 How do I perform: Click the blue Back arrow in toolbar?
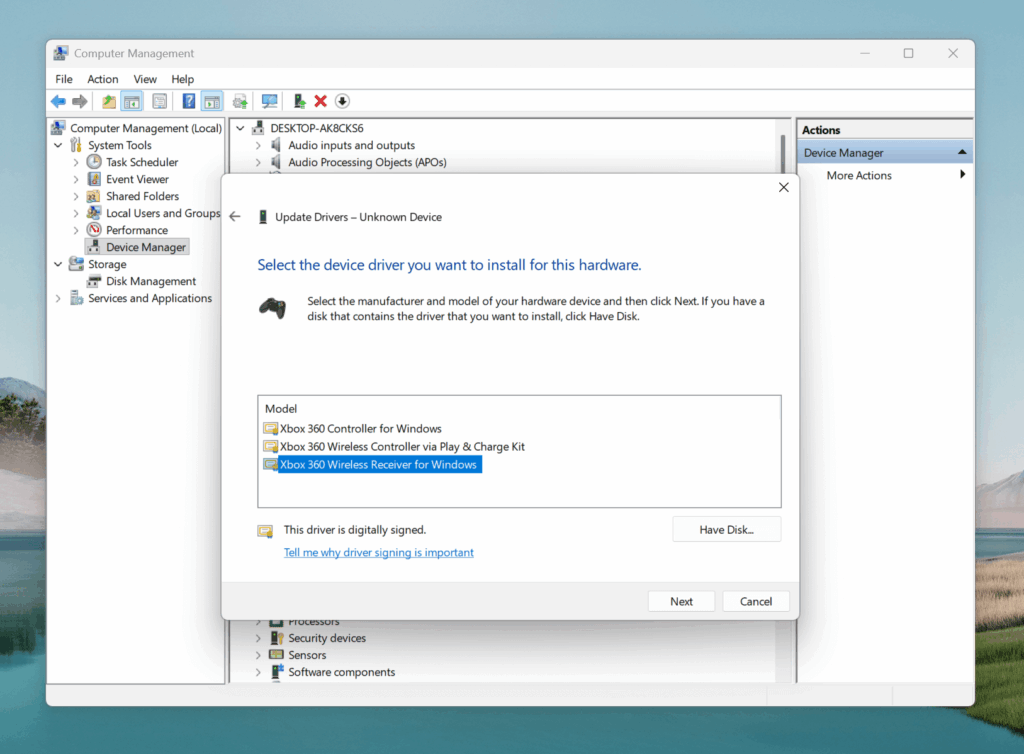[58, 101]
